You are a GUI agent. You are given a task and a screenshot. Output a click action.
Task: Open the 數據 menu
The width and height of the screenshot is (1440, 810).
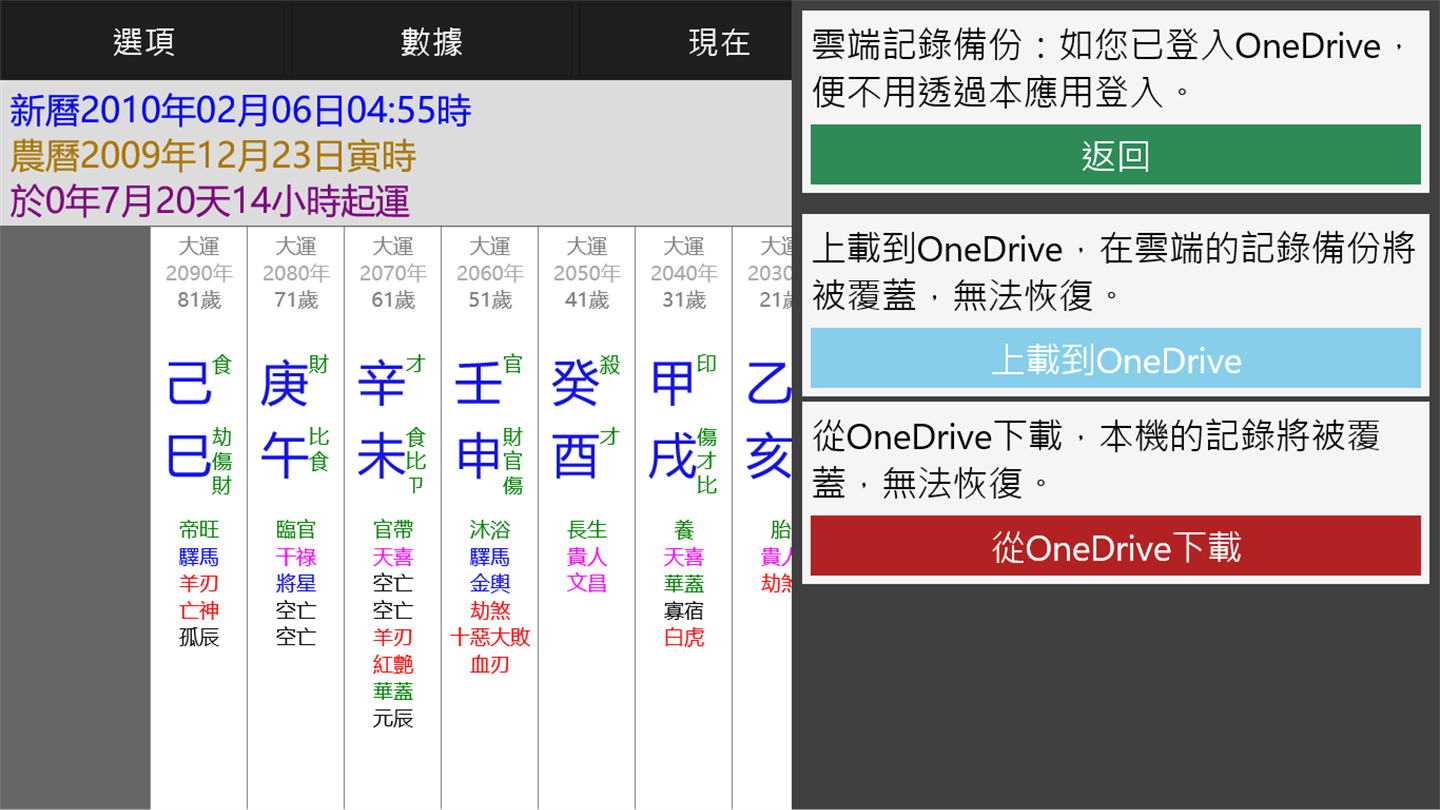(x=431, y=41)
